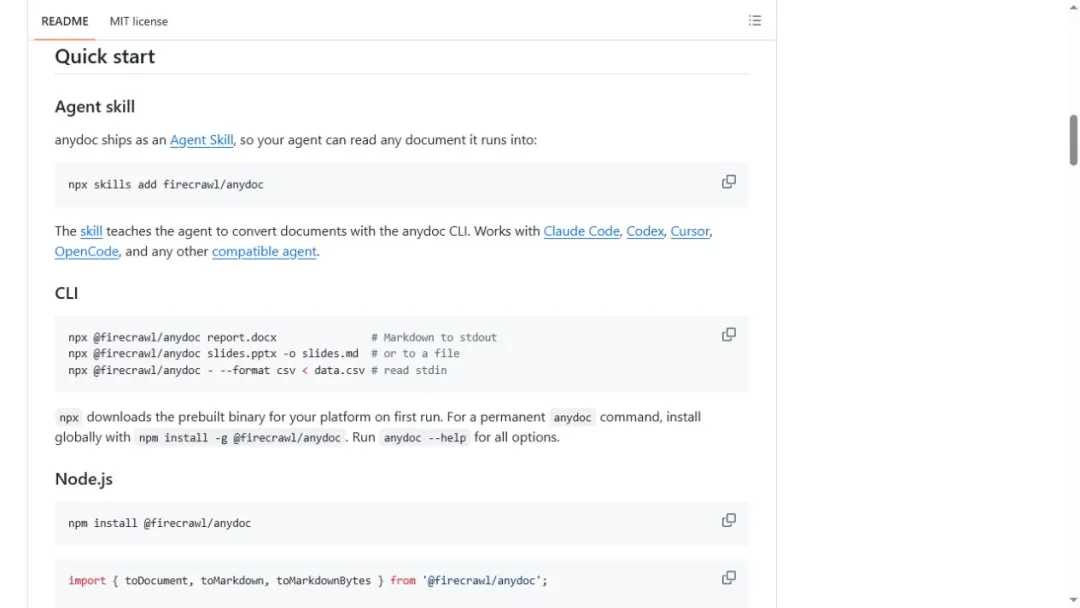Click the inline 'anydoc' code after permanent
1080x608 pixels.
[x=572, y=418]
